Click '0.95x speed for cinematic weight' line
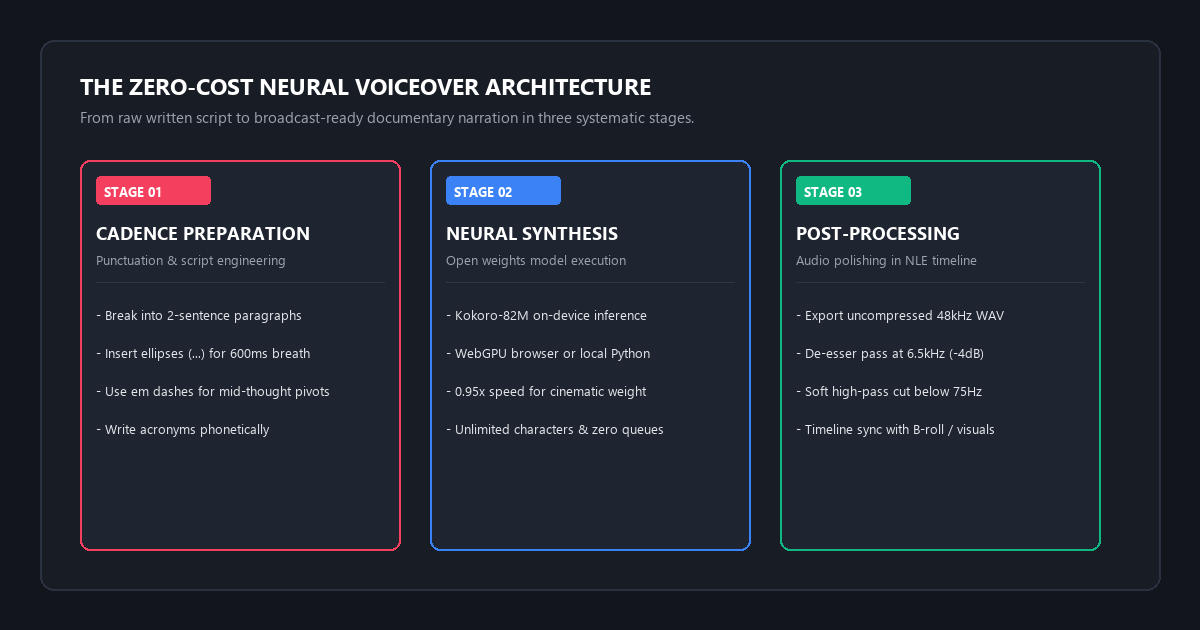 click(546, 392)
